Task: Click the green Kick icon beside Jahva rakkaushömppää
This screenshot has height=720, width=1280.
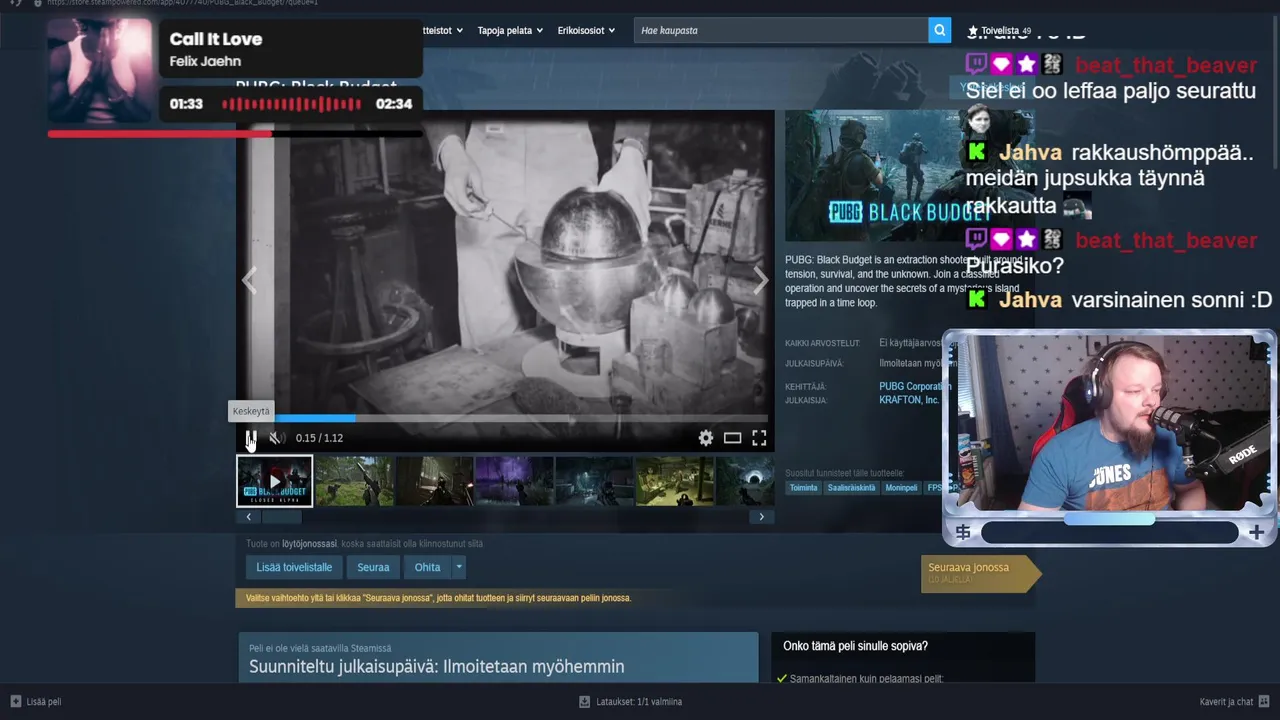Action: (x=978, y=153)
